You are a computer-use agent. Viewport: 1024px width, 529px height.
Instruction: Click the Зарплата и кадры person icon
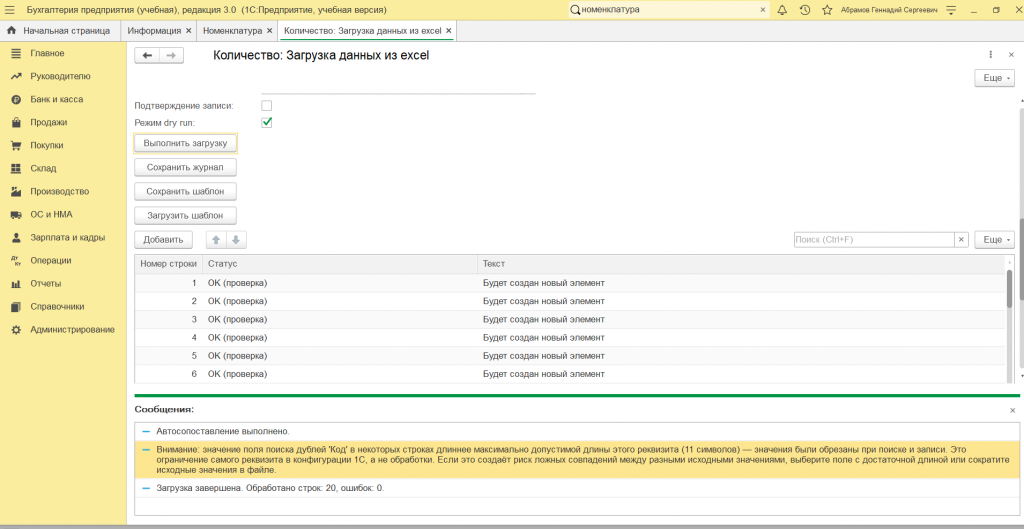pyautogui.click(x=16, y=238)
